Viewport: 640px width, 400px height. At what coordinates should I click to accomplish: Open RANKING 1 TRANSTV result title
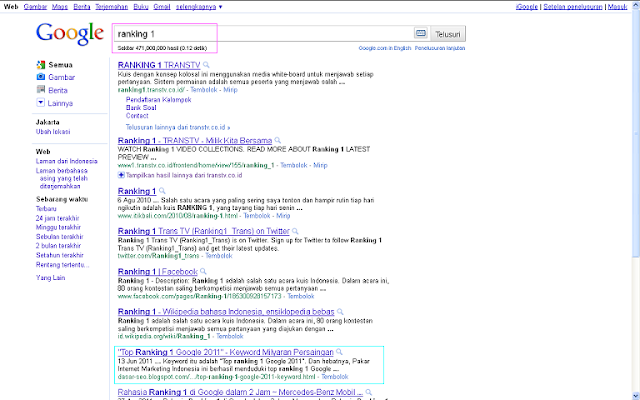pos(159,65)
